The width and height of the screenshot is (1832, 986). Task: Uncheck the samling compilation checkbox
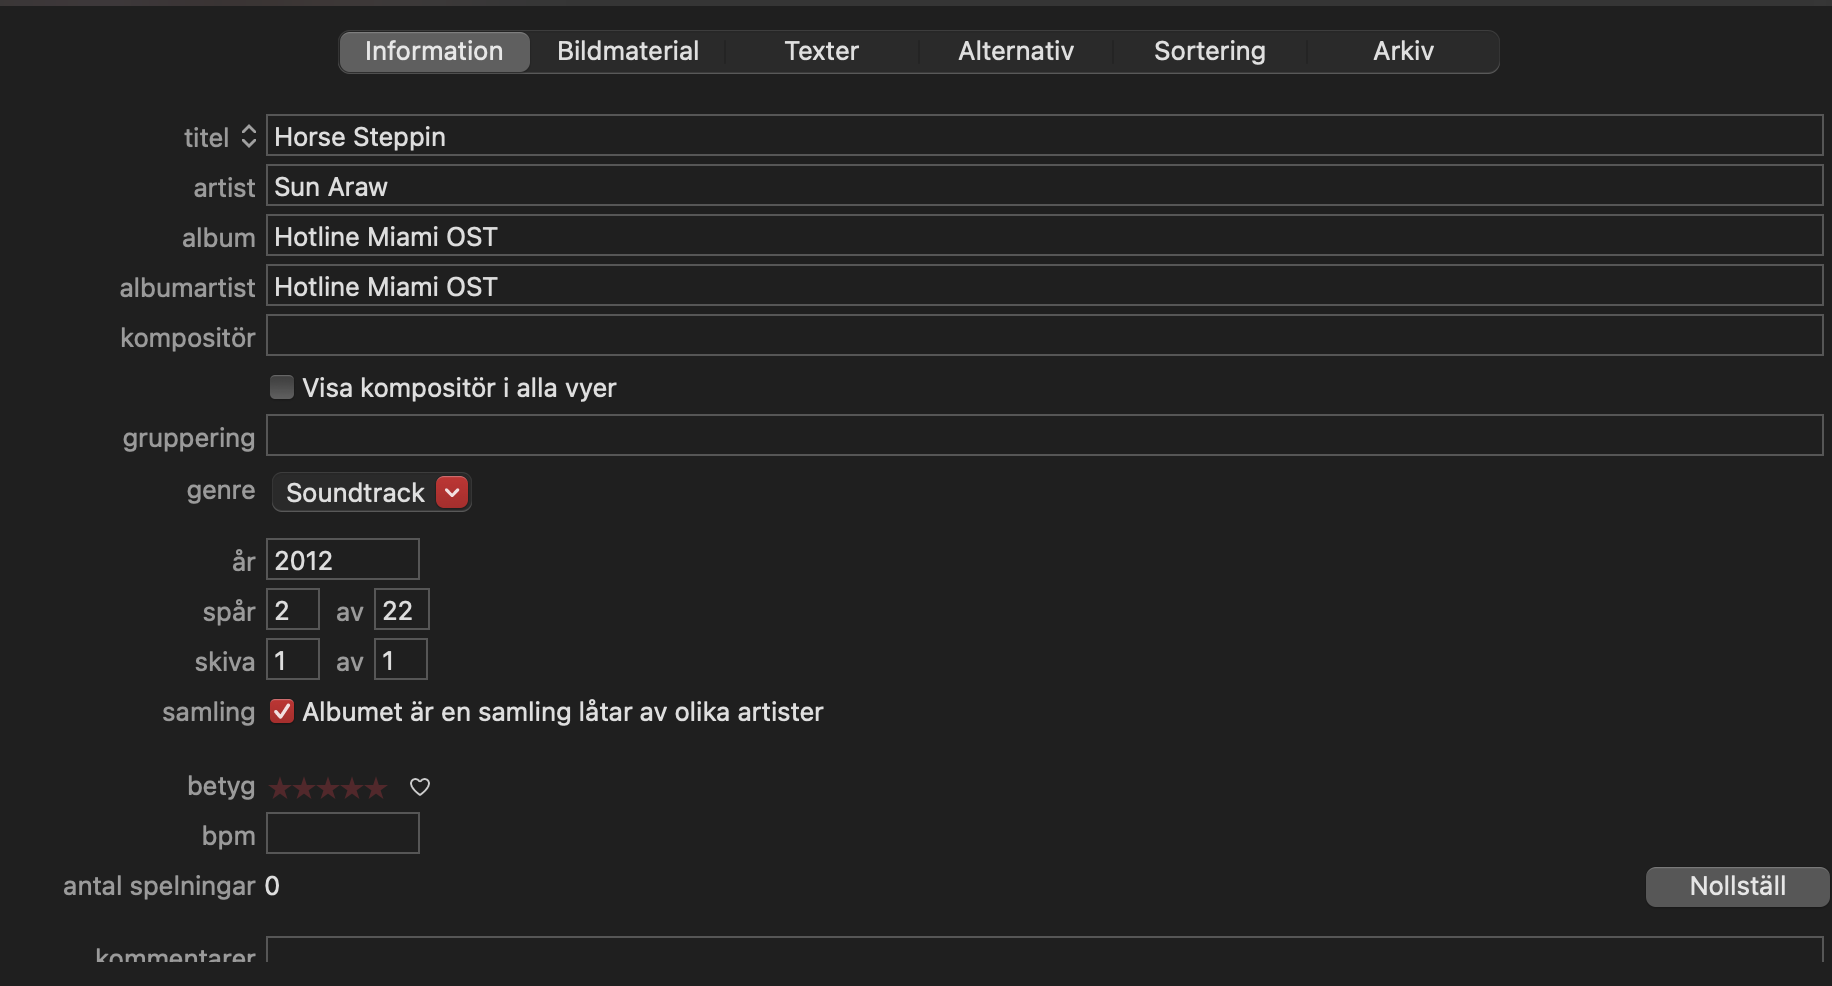282,711
